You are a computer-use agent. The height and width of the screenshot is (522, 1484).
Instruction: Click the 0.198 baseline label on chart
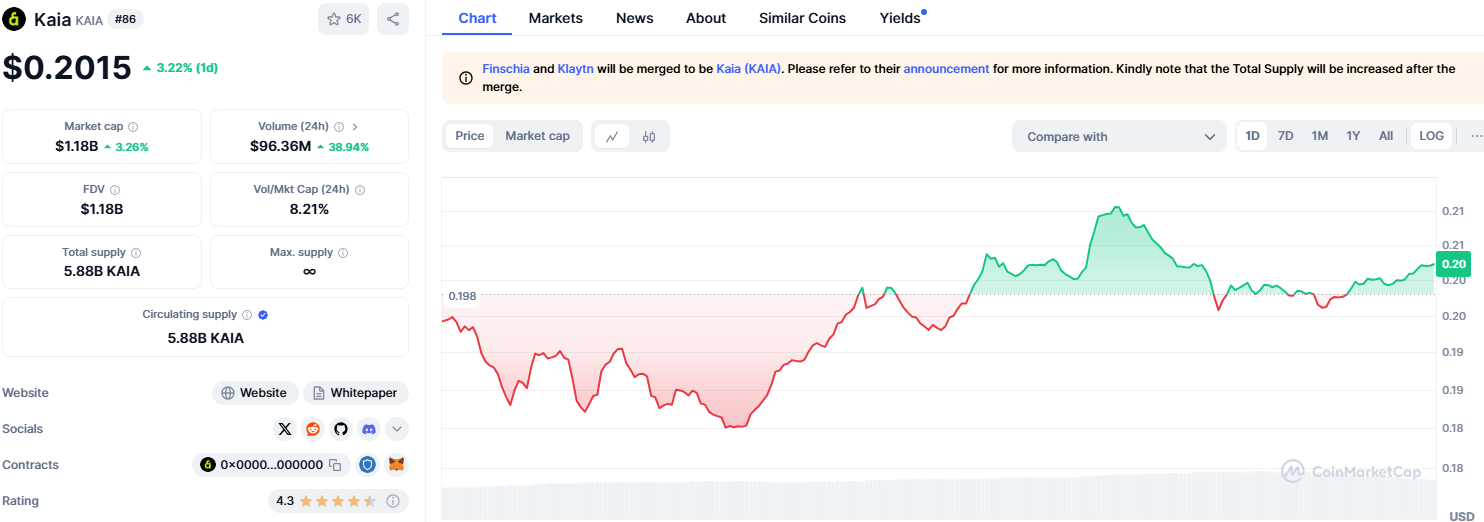click(462, 296)
